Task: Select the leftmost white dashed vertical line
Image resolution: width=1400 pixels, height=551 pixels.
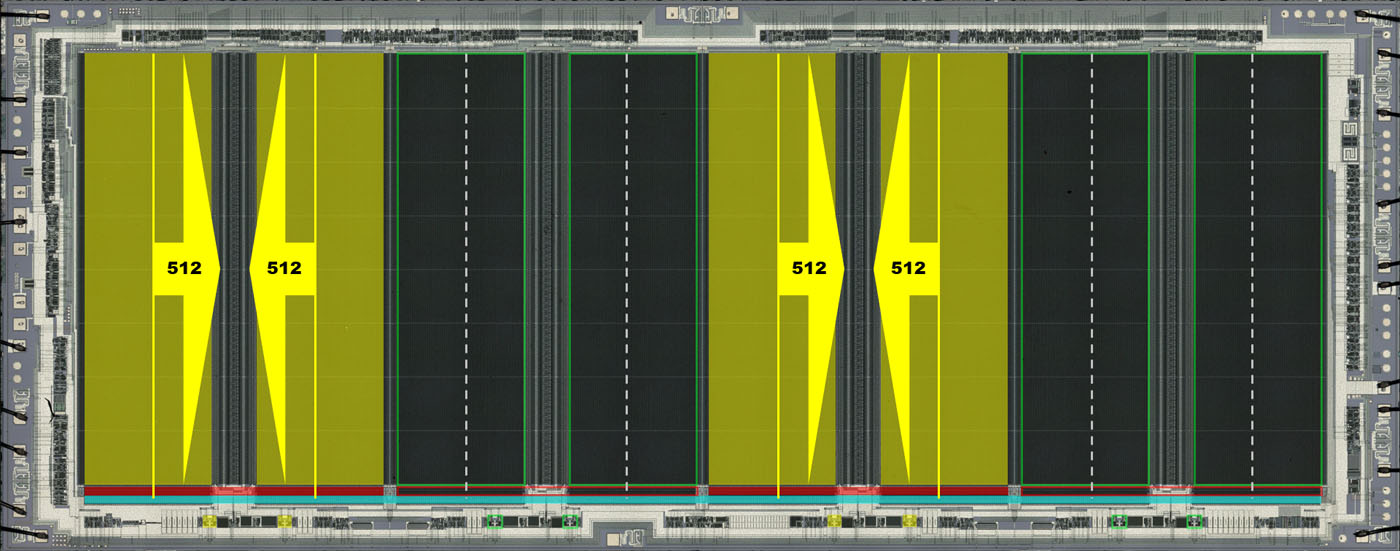Action: pyautogui.click(x=465, y=270)
